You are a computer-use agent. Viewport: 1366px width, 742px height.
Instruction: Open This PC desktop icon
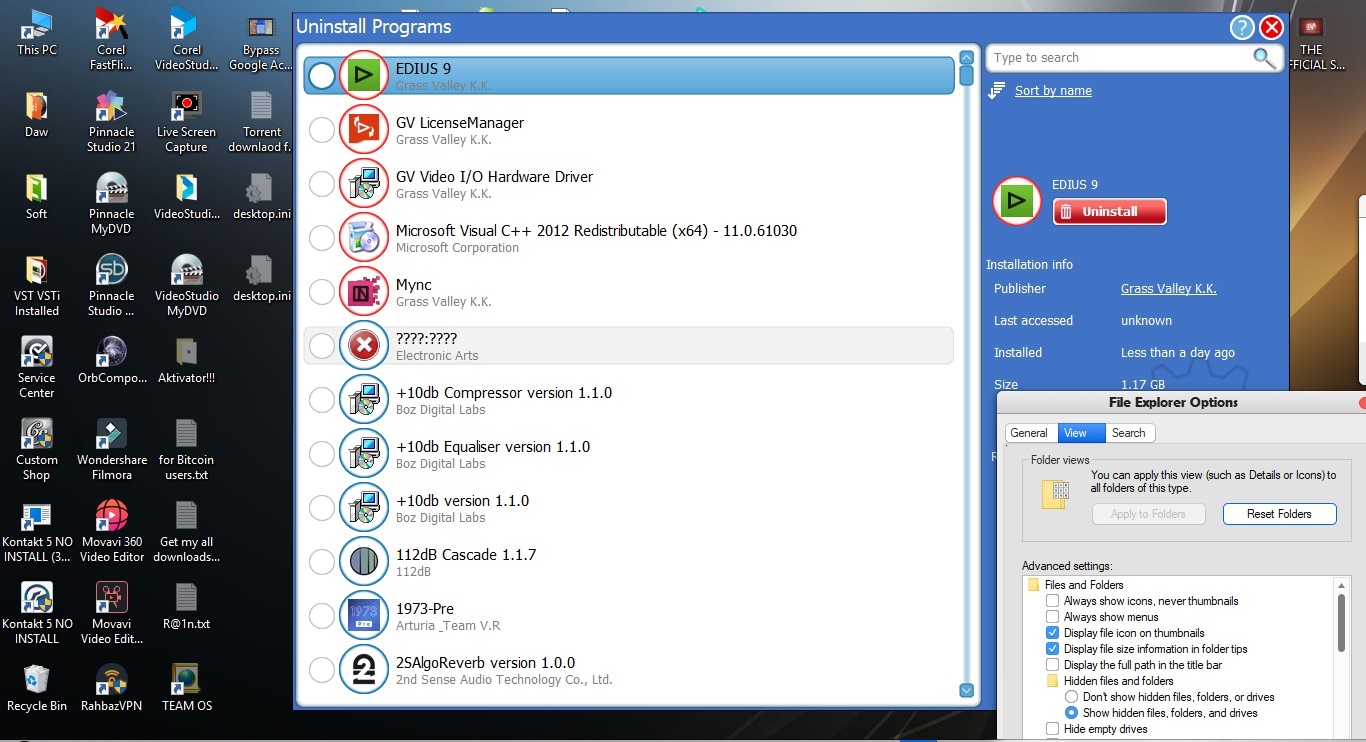[x=37, y=33]
